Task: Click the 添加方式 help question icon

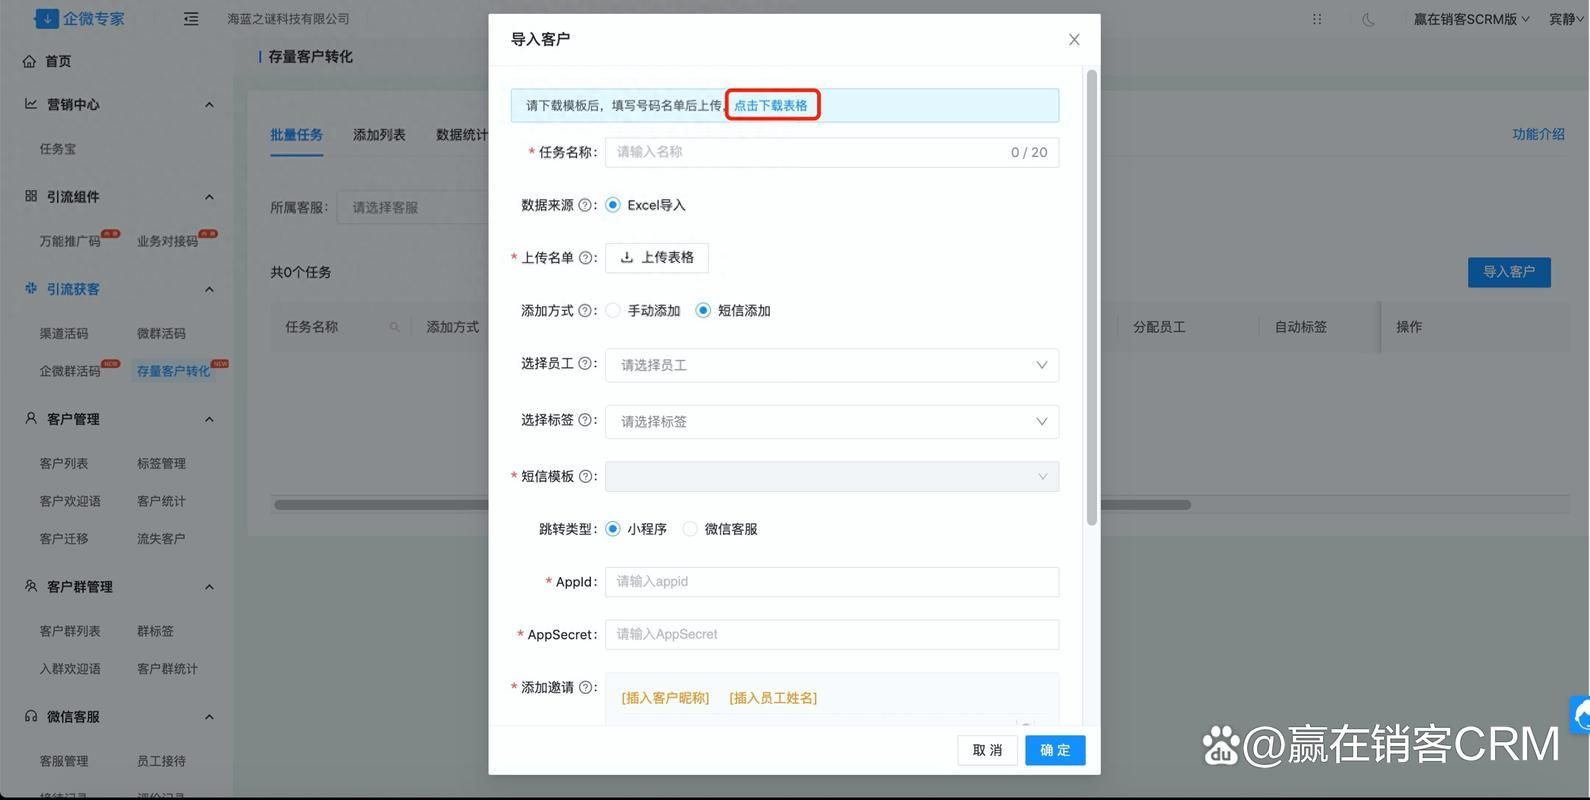Action: coord(585,311)
